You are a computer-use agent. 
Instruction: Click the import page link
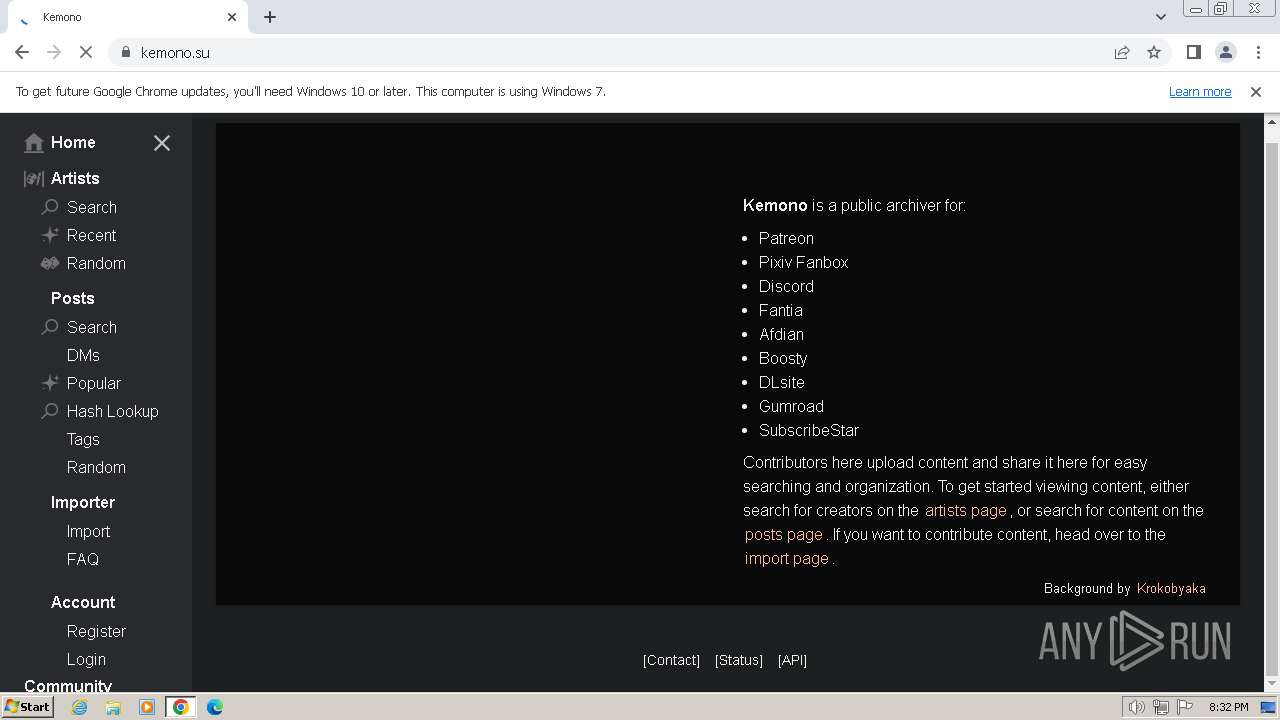tap(787, 558)
